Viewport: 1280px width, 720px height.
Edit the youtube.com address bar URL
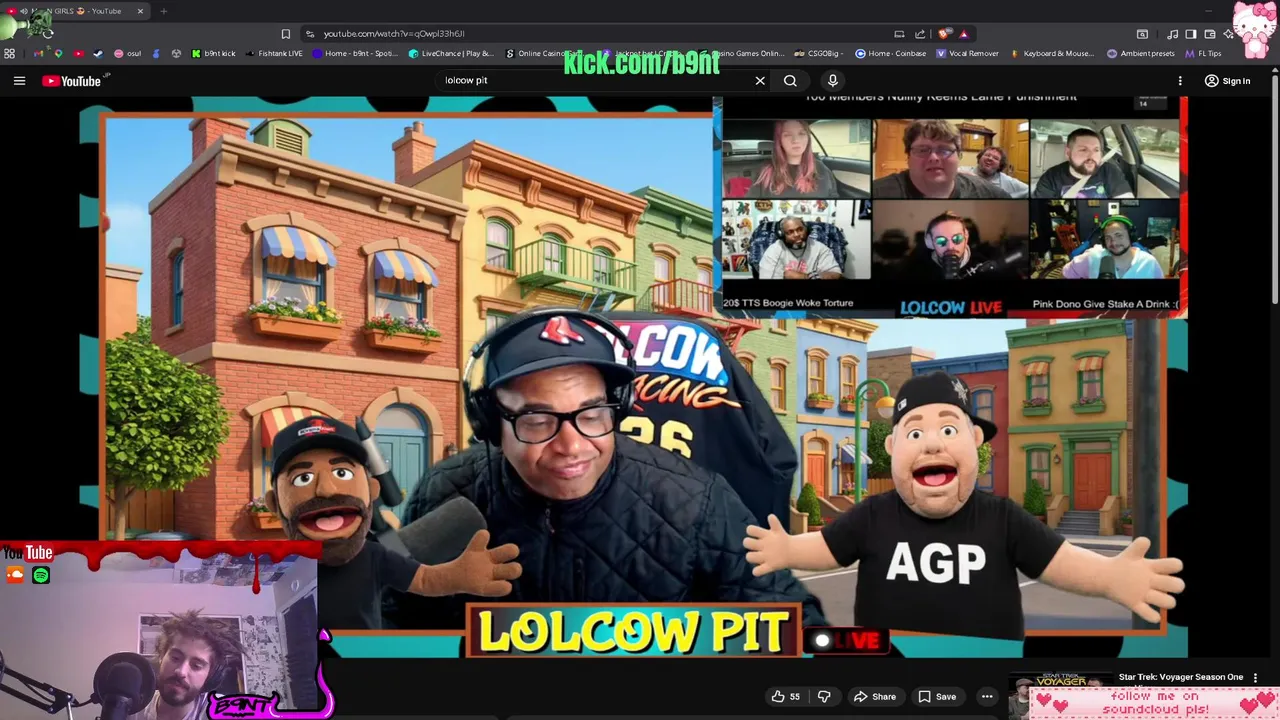(x=394, y=33)
